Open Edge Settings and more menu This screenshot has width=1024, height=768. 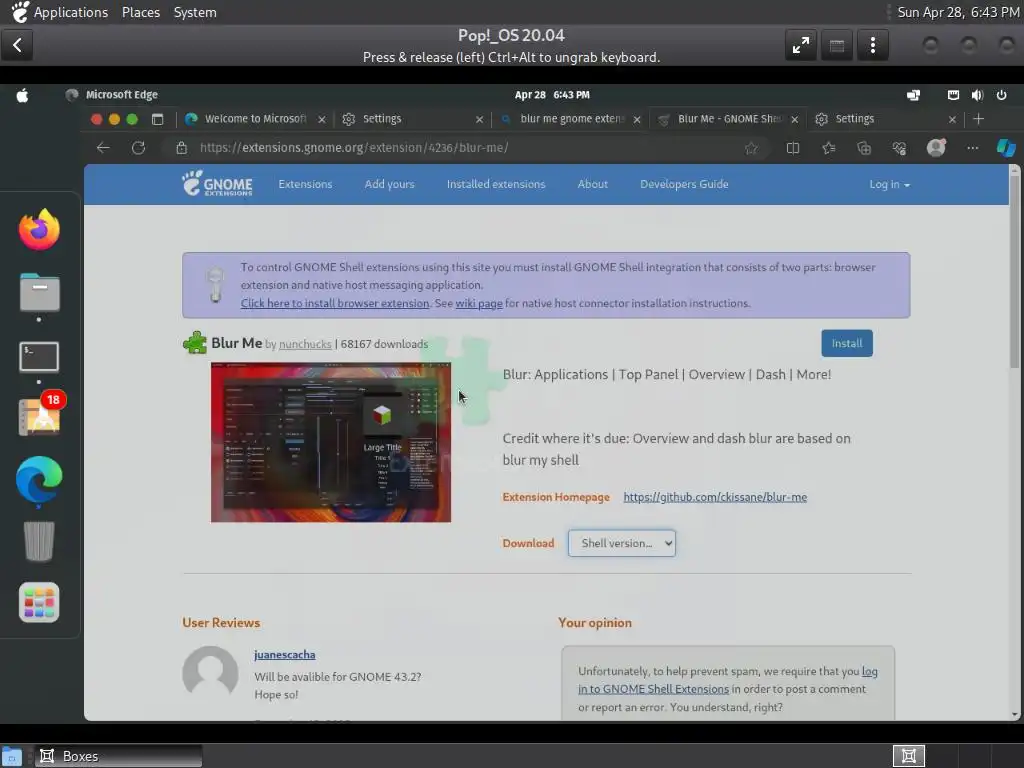[972, 148]
